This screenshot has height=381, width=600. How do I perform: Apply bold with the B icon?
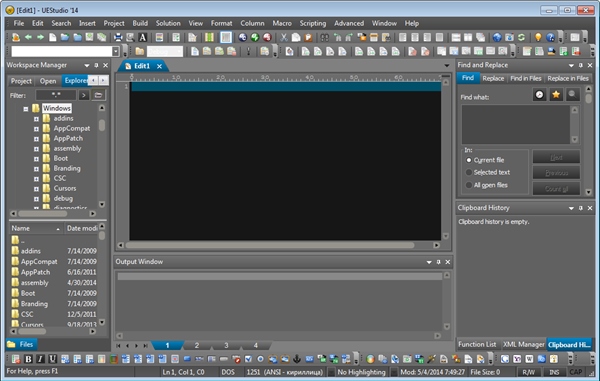(28, 359)
